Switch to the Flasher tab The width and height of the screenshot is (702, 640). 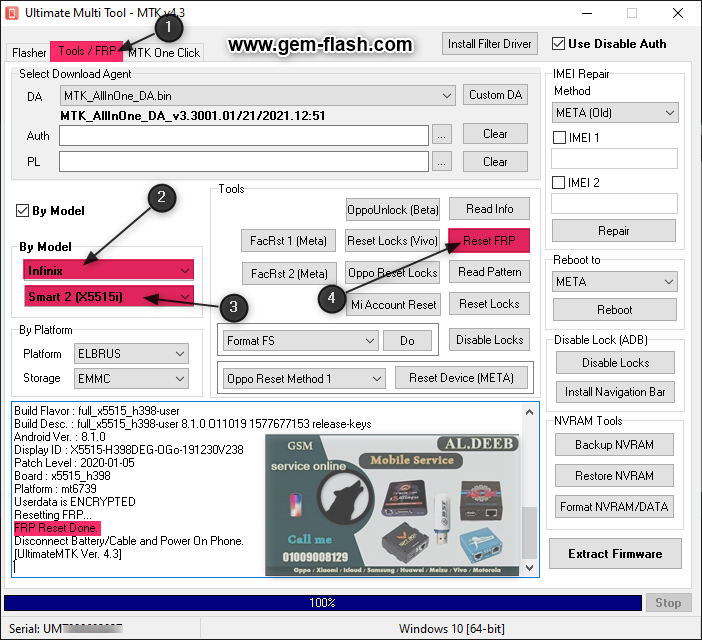[29, 53]
